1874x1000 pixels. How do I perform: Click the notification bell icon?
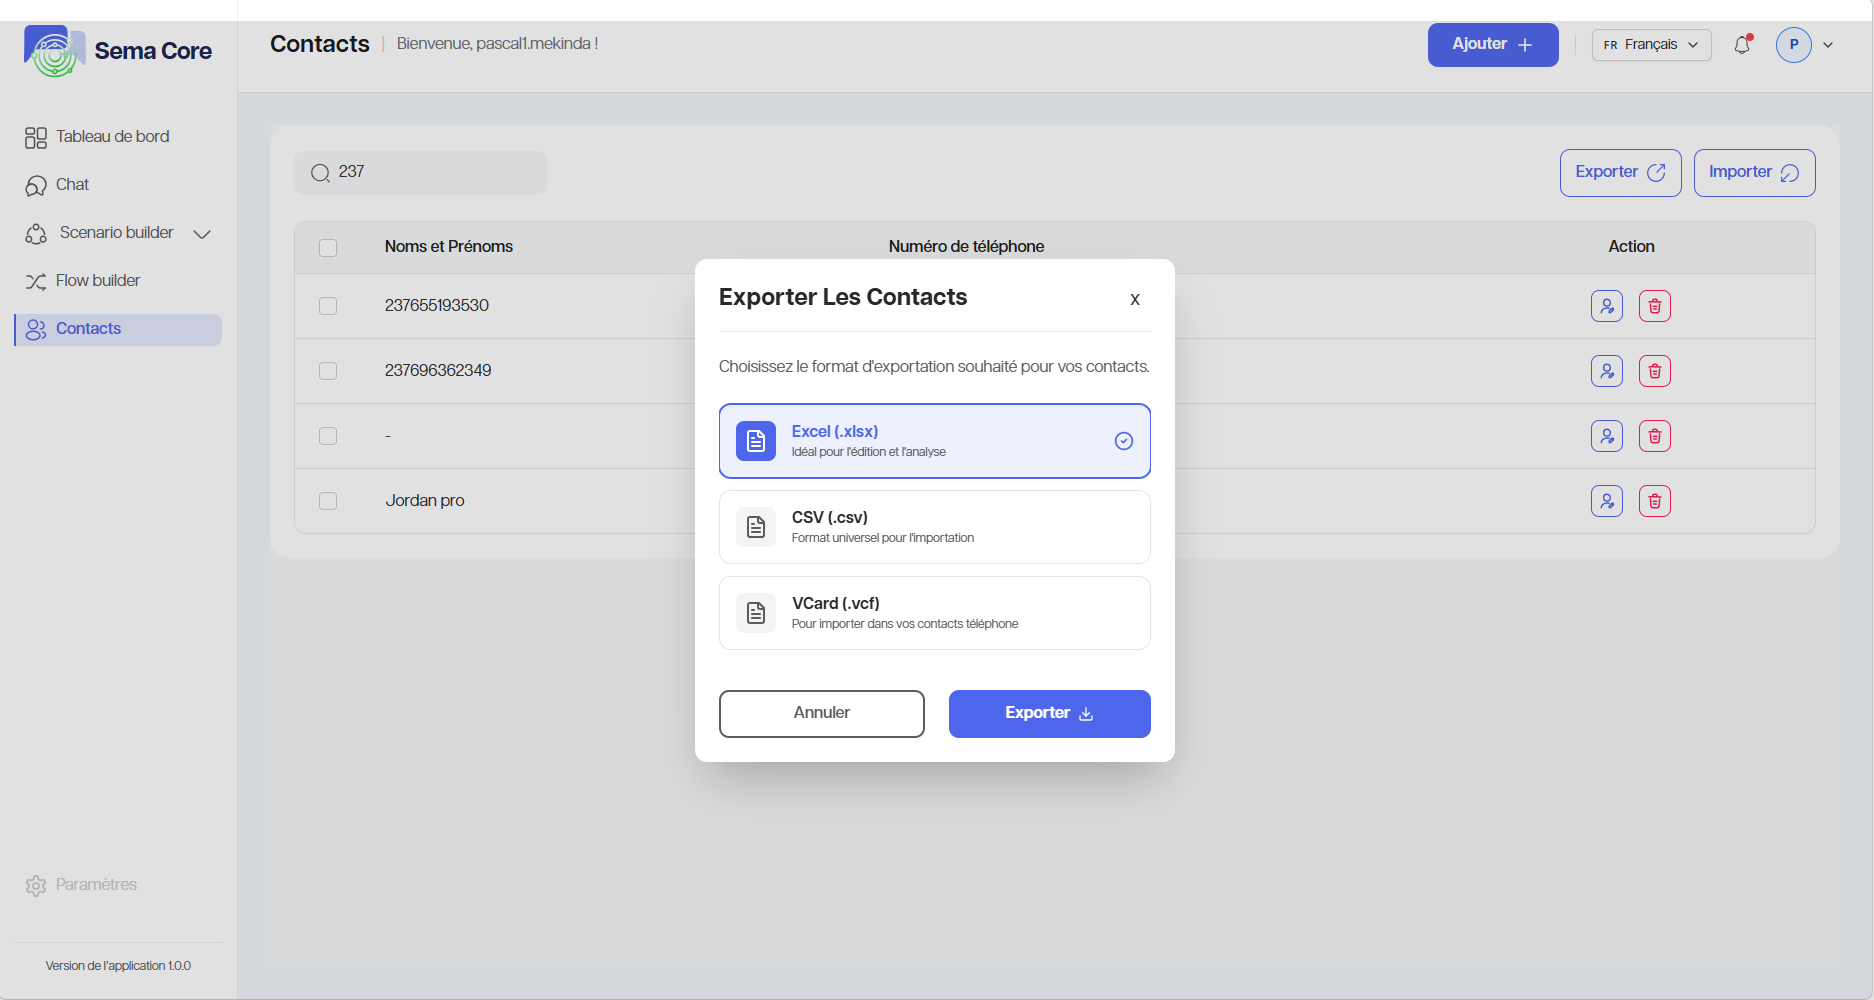pyautogui.click(x=1742, y=45)
